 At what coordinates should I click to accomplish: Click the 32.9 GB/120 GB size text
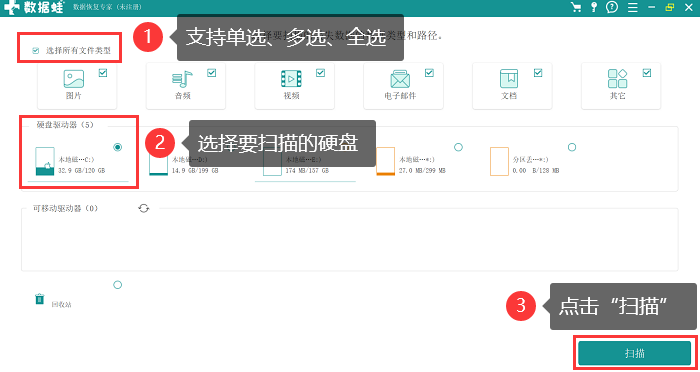pos(82,171)
